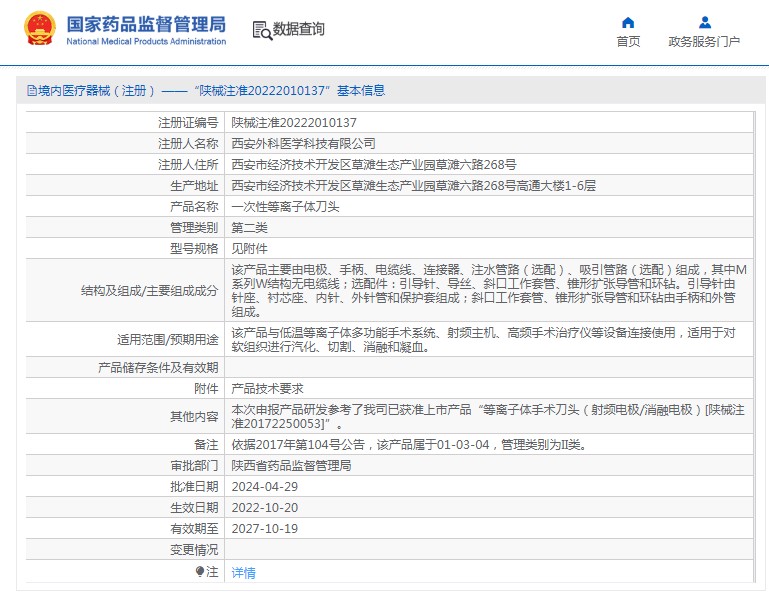
Task: Click the 其他内容 description text
Action: tap(487, 416)
